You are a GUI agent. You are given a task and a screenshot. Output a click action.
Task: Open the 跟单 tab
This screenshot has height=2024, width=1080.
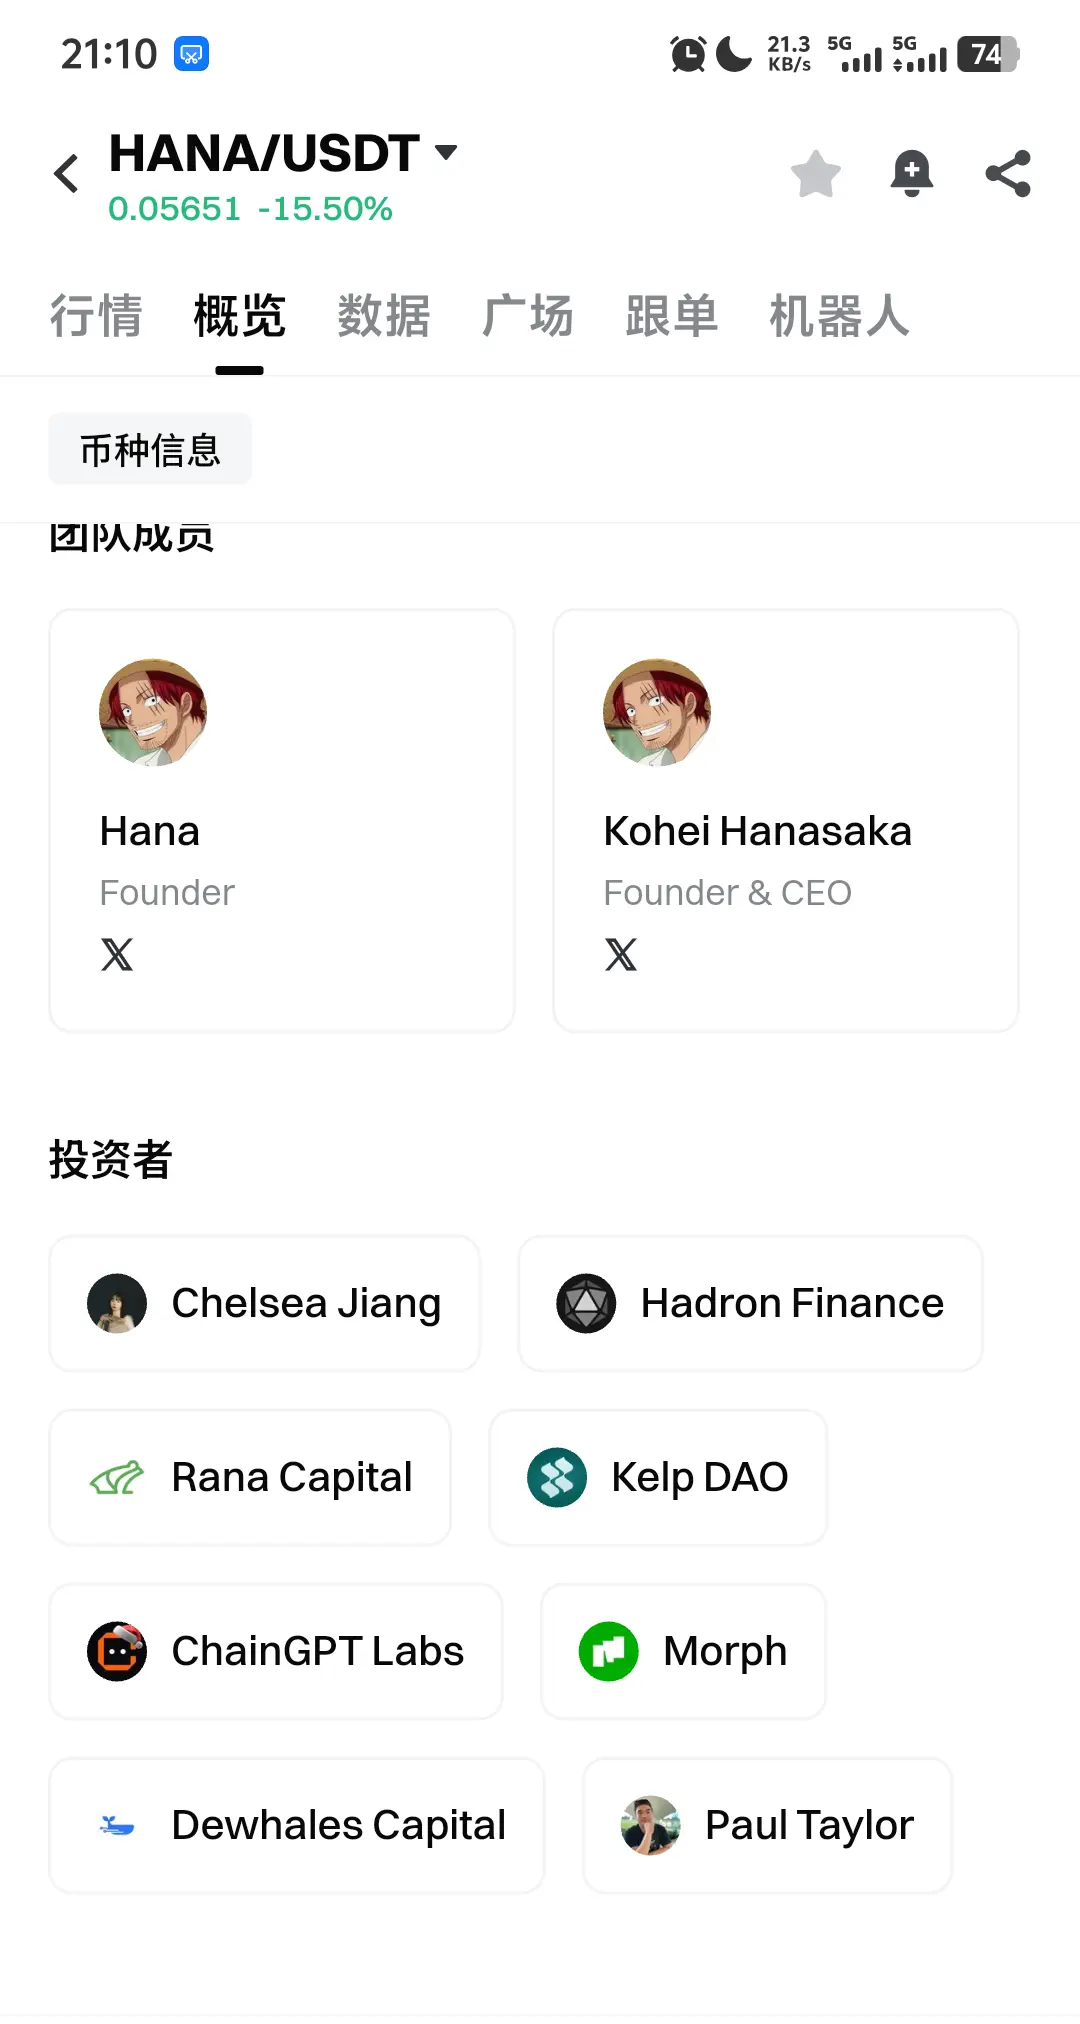672,316
